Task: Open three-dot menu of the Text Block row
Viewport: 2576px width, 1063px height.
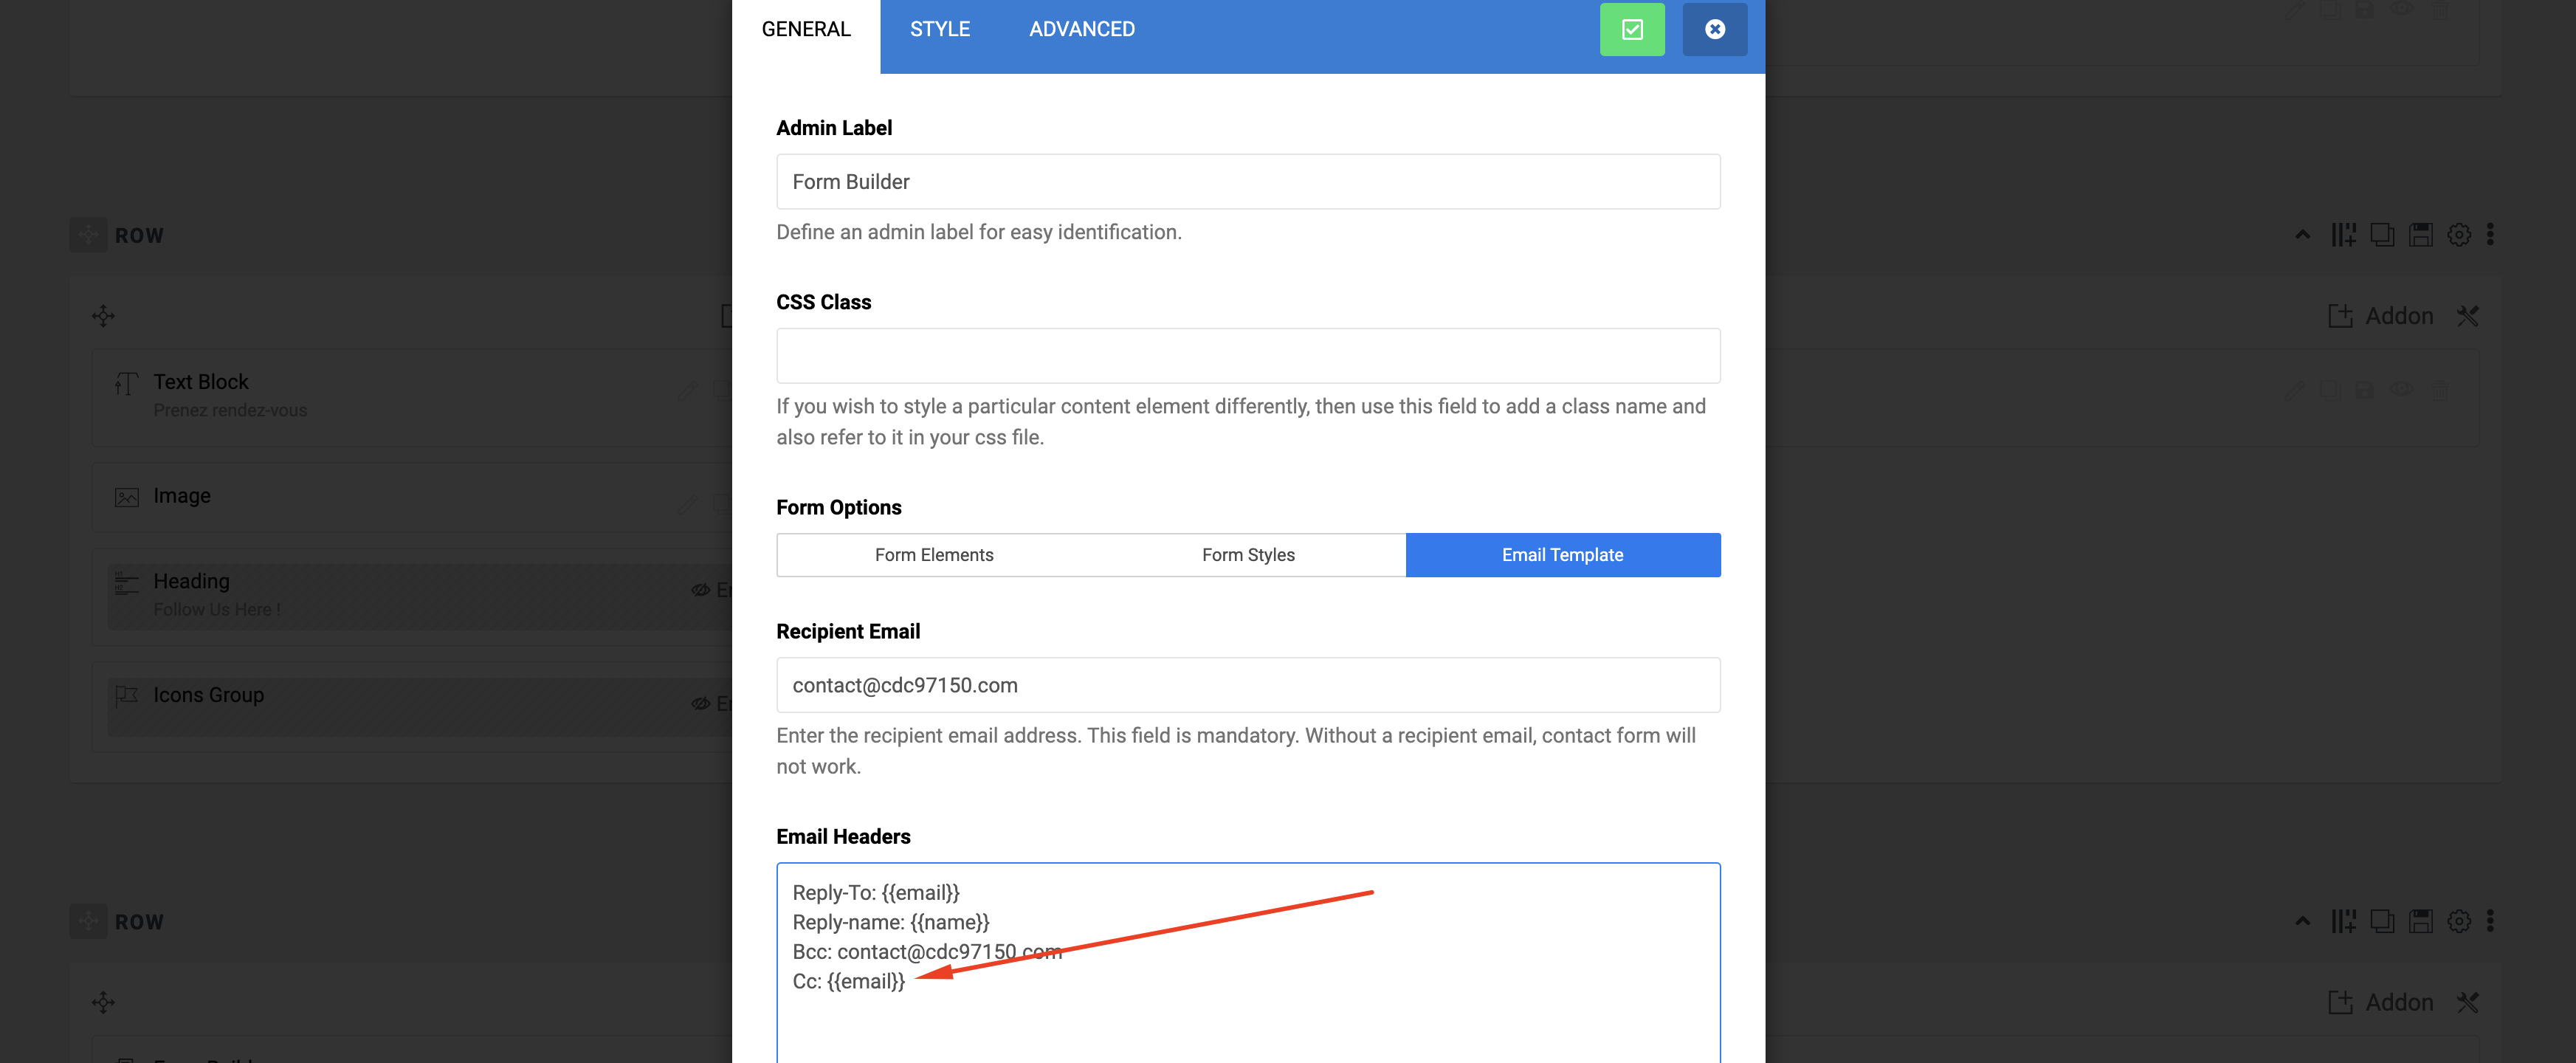Action: tap(2490, 235)
